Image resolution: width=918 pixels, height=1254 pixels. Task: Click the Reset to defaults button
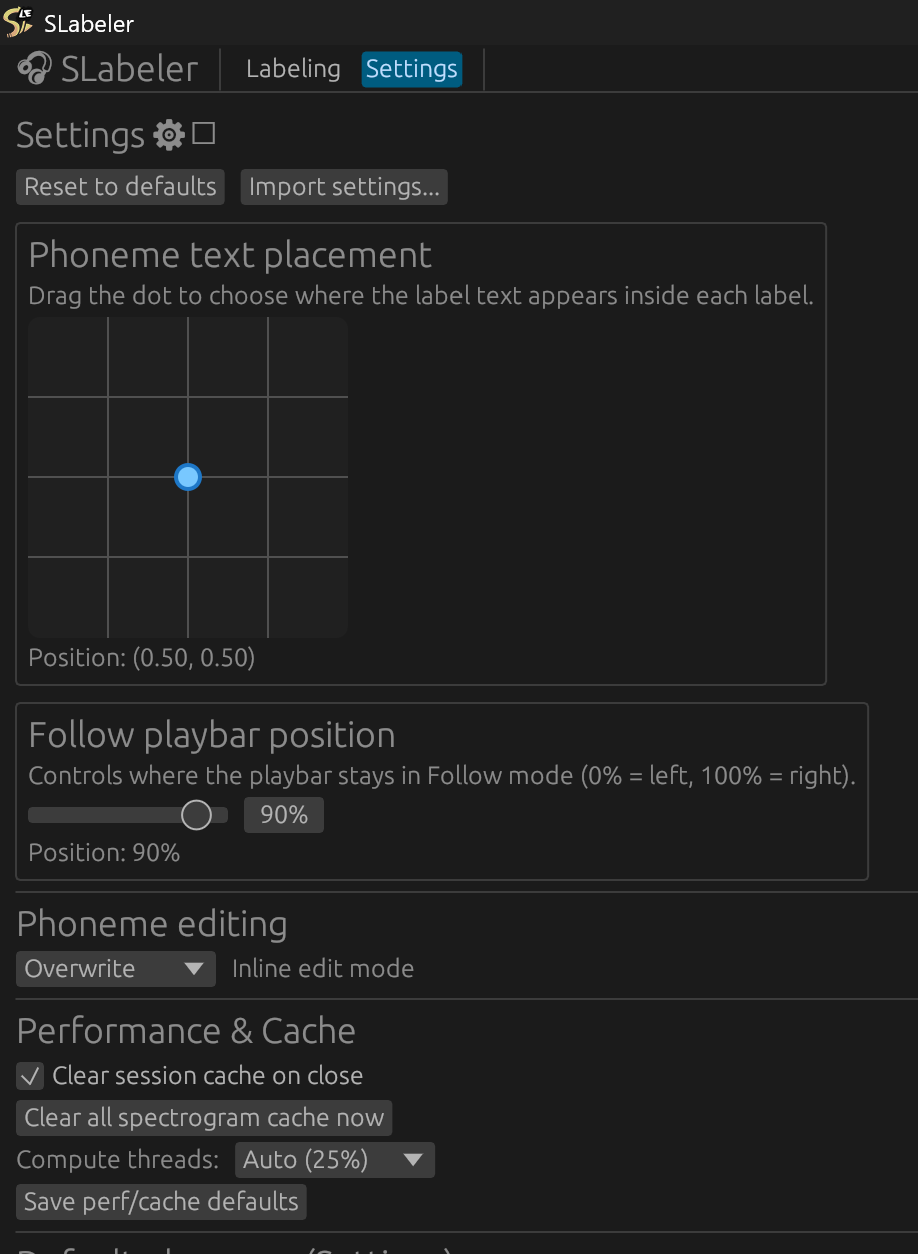point(120,187)
